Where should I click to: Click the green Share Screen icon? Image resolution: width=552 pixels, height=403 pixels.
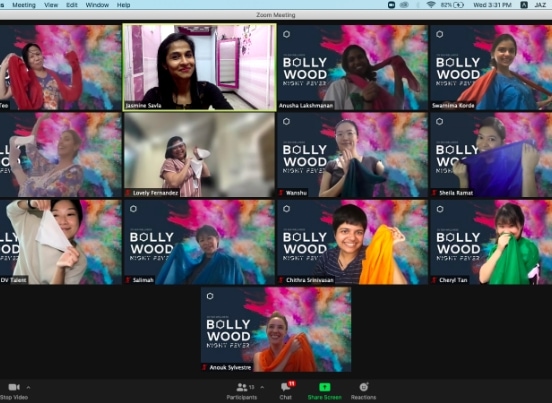point(325,387)
